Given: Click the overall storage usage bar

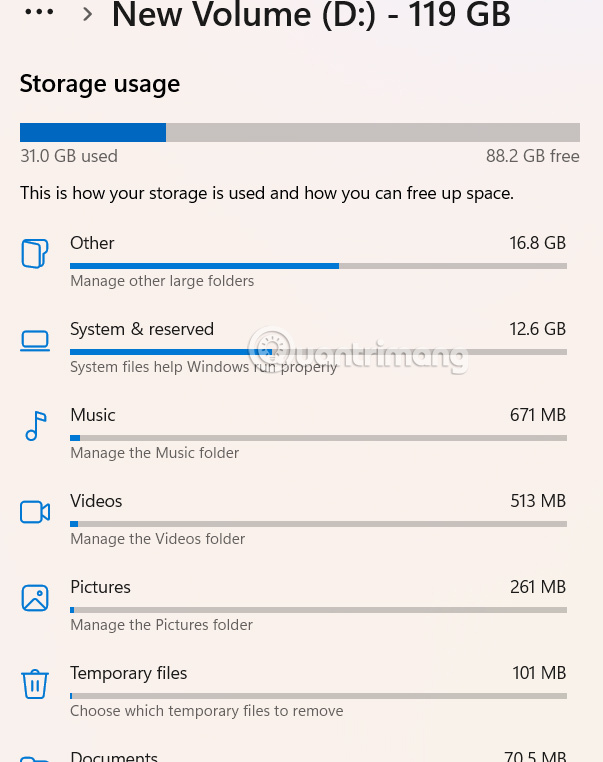Looking at the screenshot, I should coord(299,133).
